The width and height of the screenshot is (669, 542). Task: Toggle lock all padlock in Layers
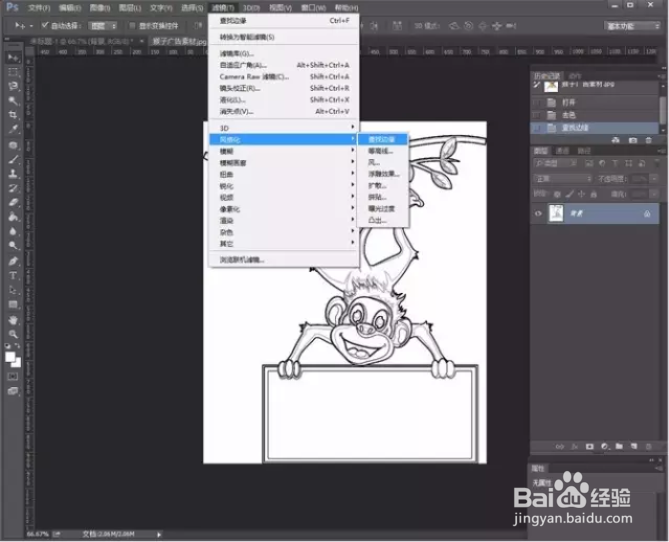[593, 194]
